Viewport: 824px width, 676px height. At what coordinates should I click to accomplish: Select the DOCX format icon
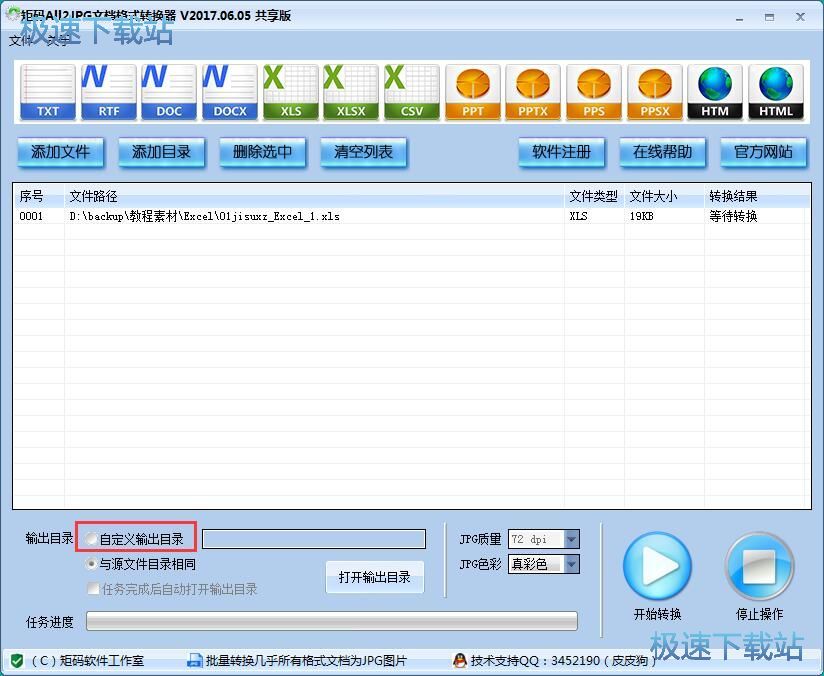pos(229,90)
